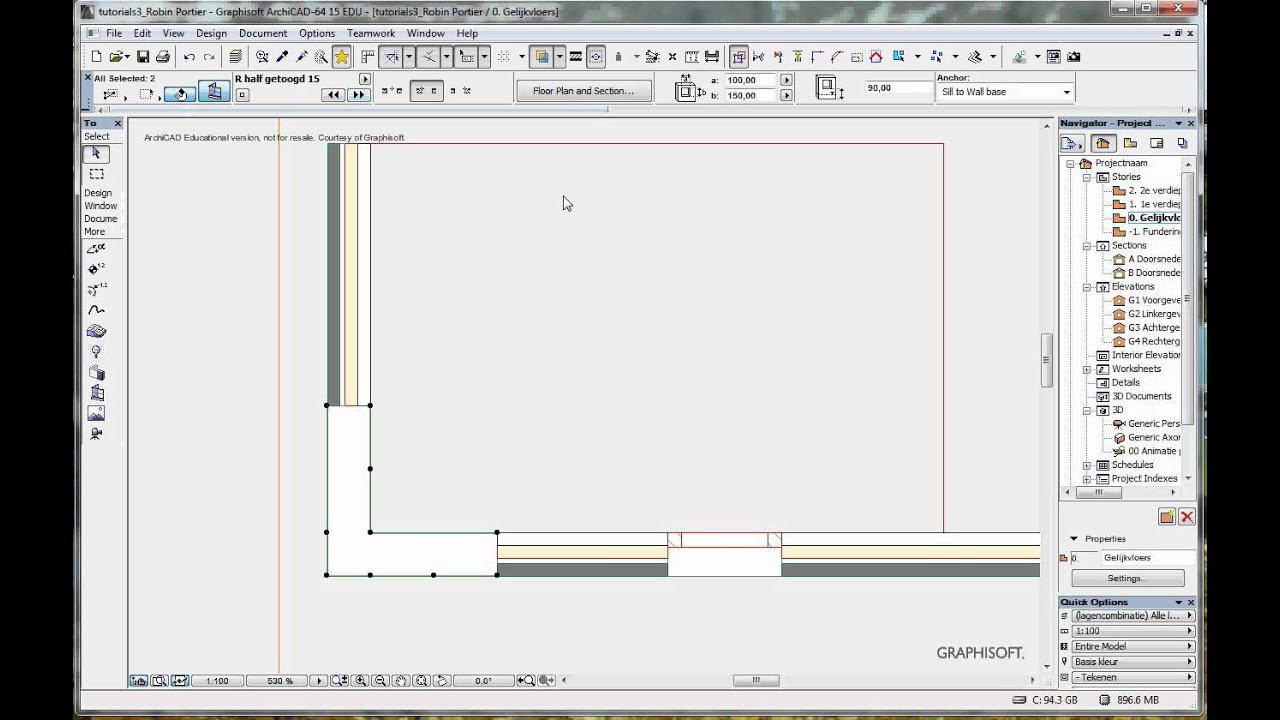
Task: Click next library part double-arrow button
Action: coord(358,95)
